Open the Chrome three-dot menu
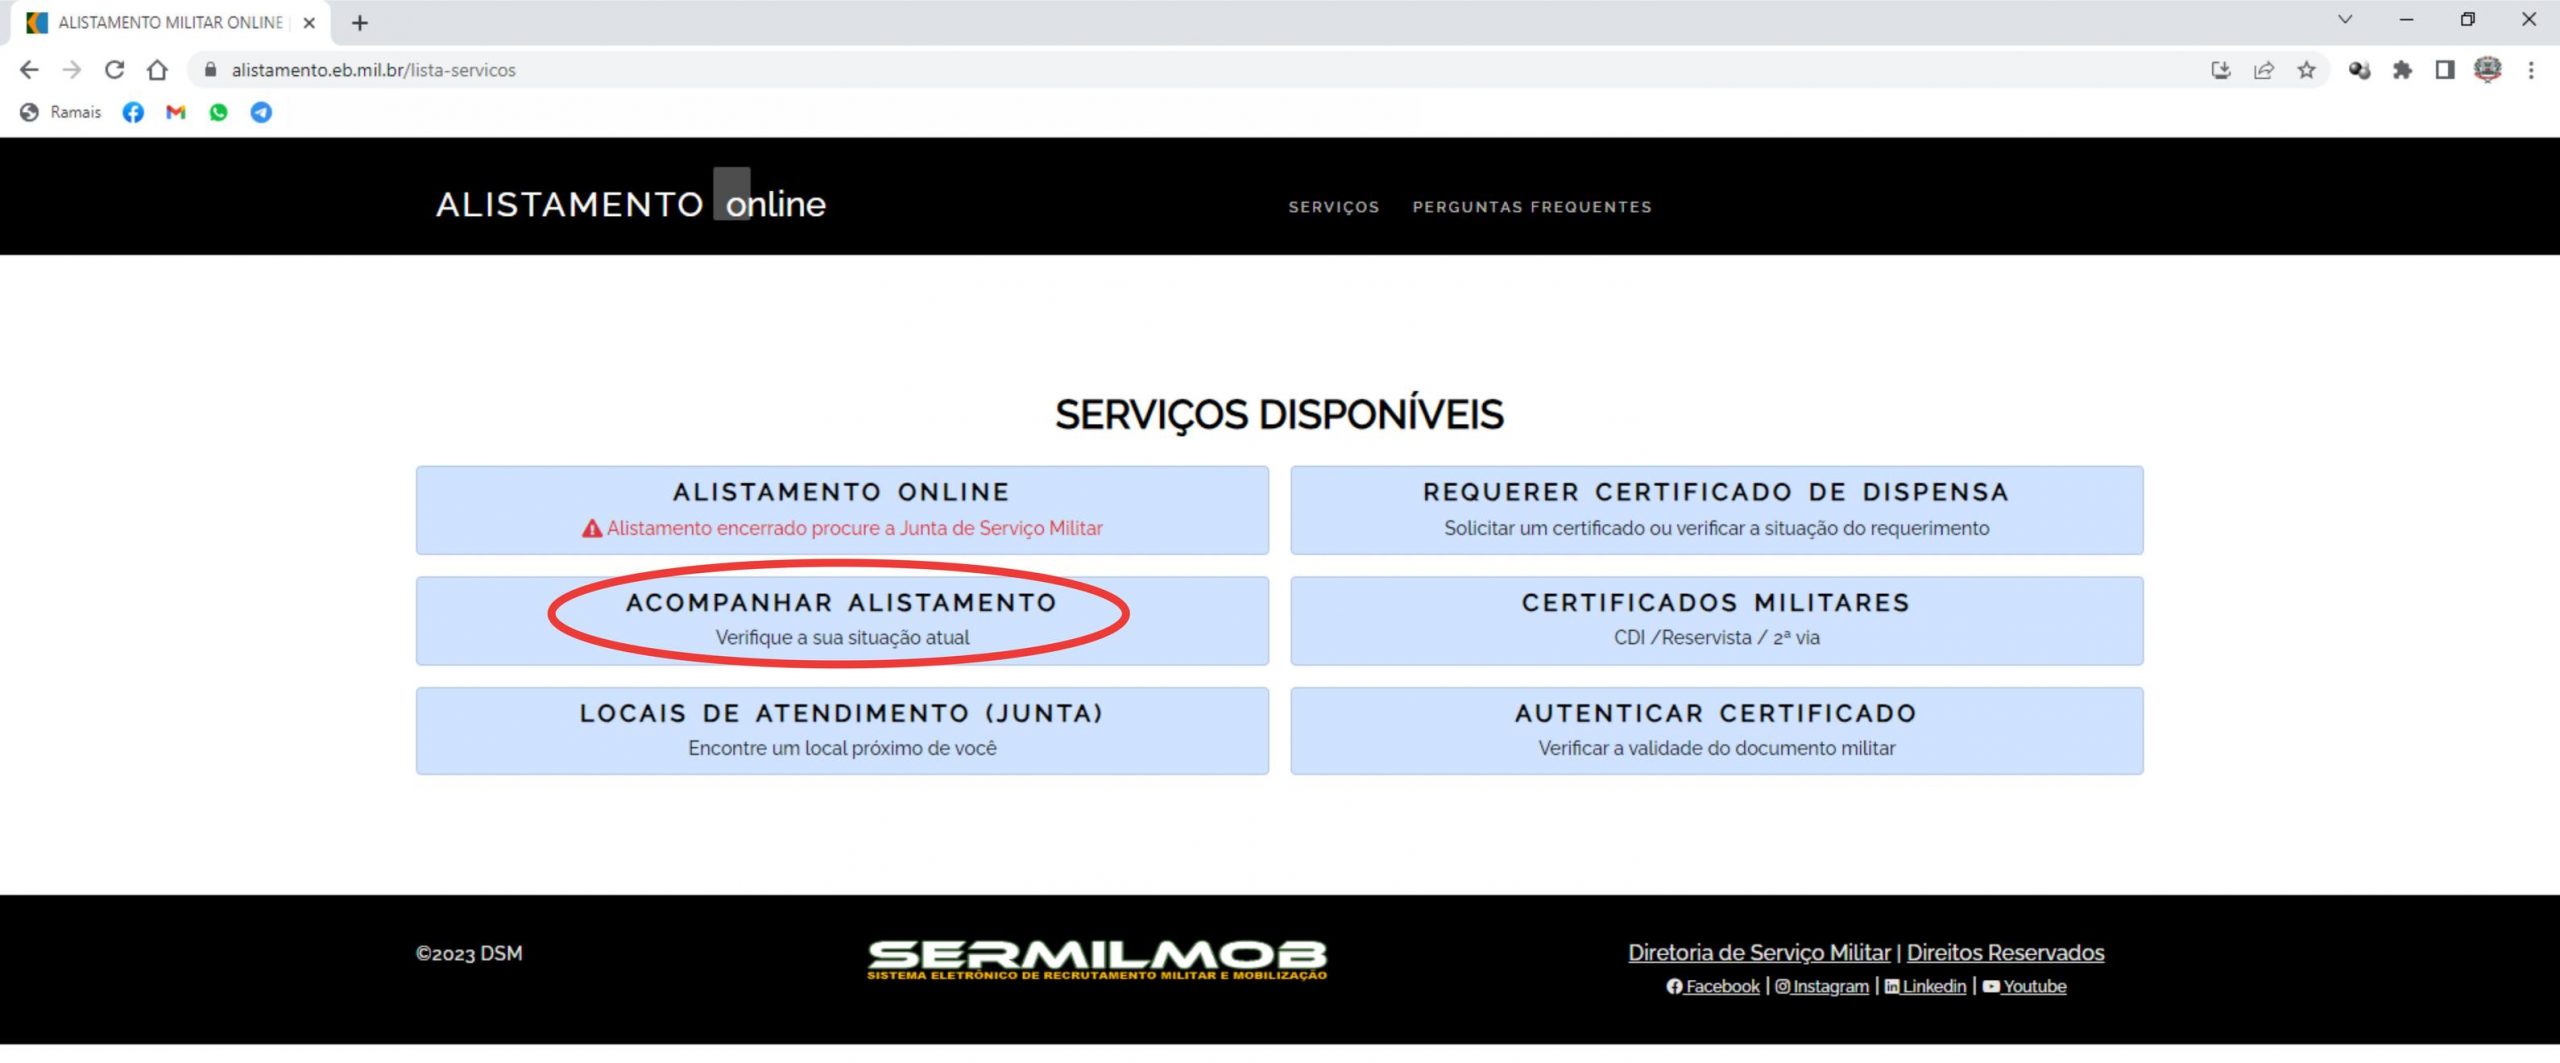Image resolution: width=2560 pixels, height=1063 pixels. point(2531,70)
